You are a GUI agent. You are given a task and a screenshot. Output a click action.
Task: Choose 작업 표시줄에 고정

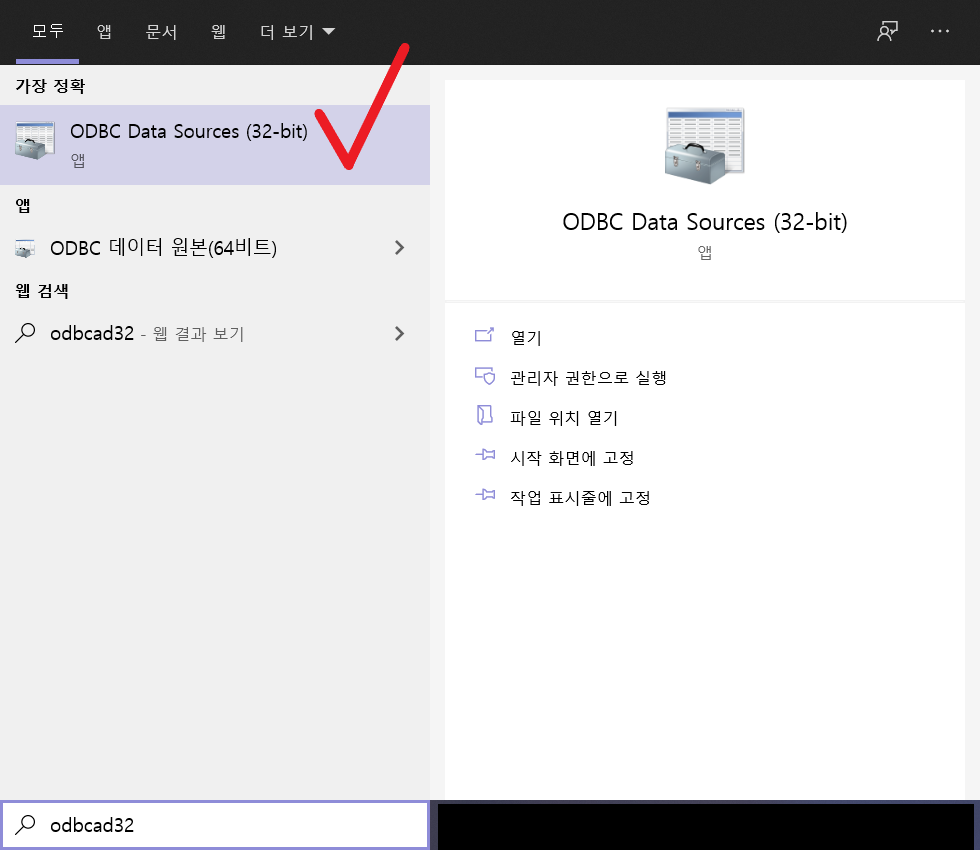pos(580,498)
